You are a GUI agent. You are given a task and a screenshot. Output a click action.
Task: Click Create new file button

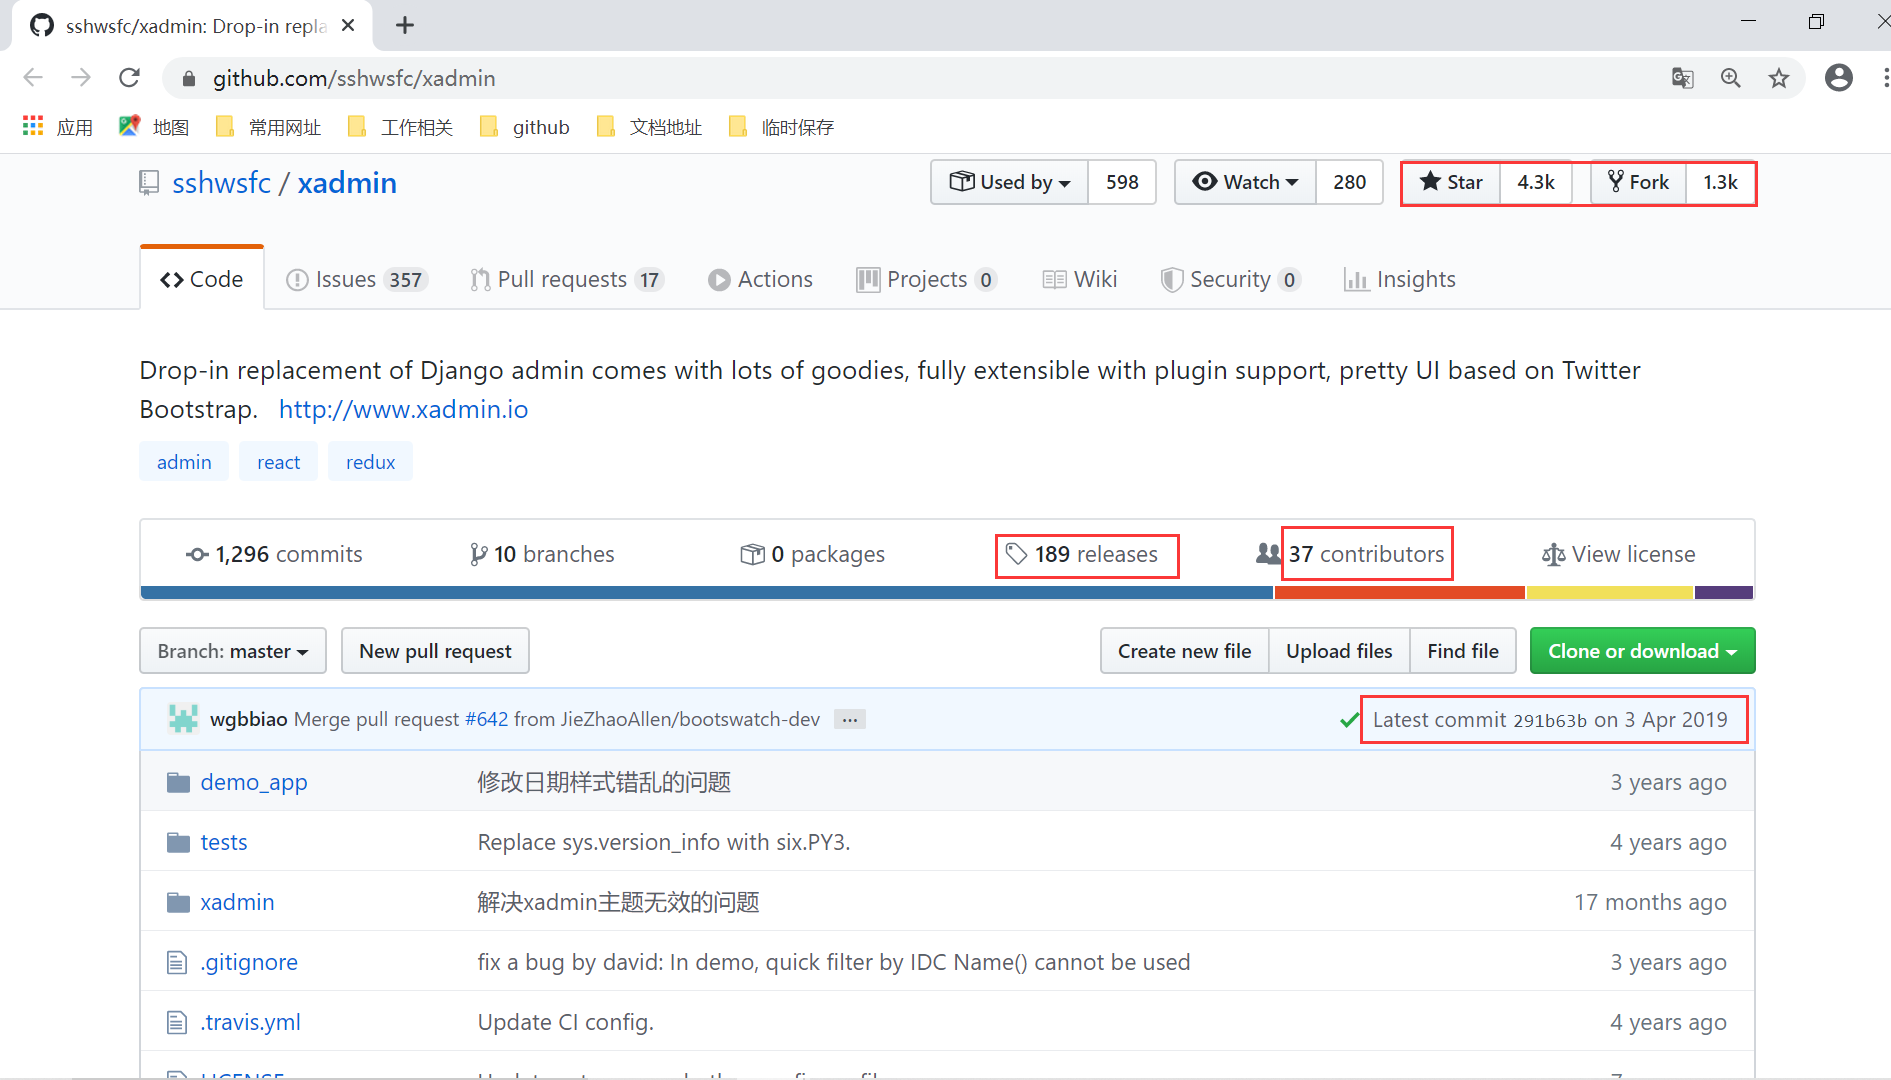pyautogui.click(x=1185, y=651)
